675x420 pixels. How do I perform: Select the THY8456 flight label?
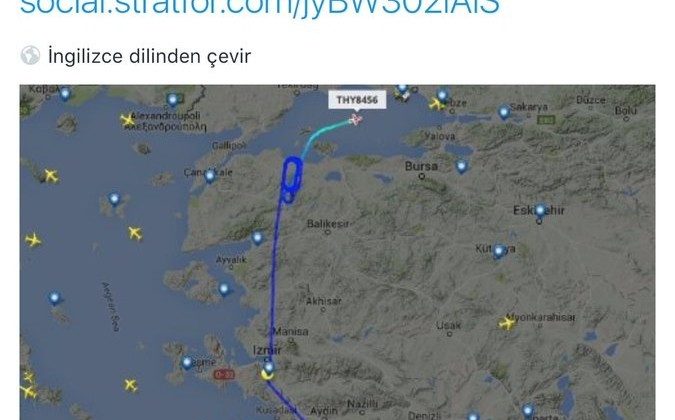(x=357, y=100)
